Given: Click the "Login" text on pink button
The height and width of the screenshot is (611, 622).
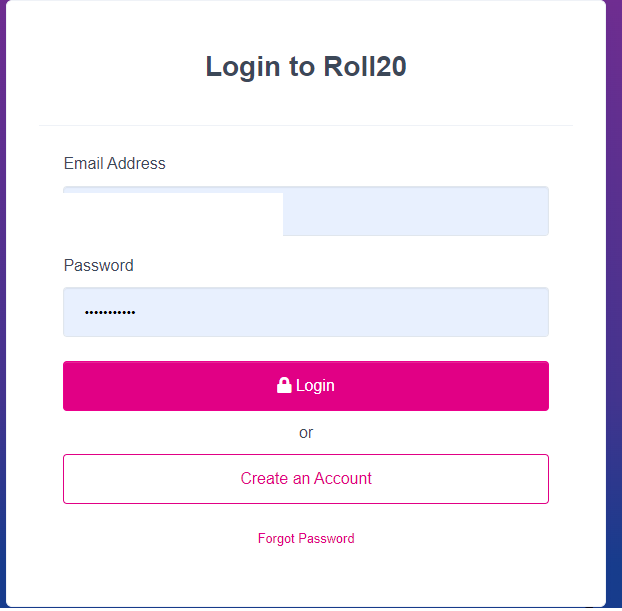Looking at the screenshot, I should (x=315, y=386).
